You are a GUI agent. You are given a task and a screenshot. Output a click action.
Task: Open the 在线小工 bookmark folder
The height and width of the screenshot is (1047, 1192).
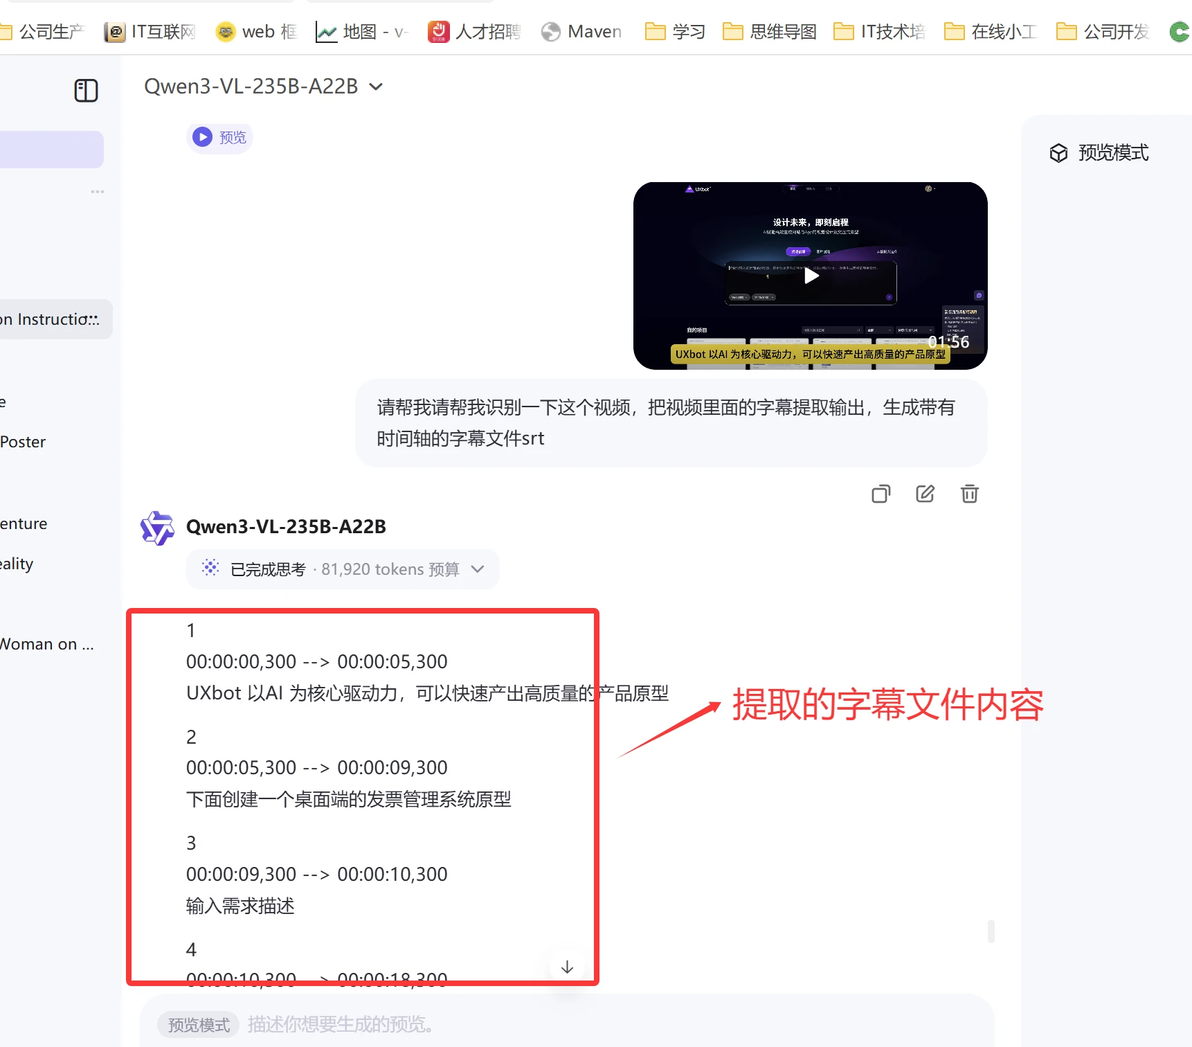pos(990,32)
